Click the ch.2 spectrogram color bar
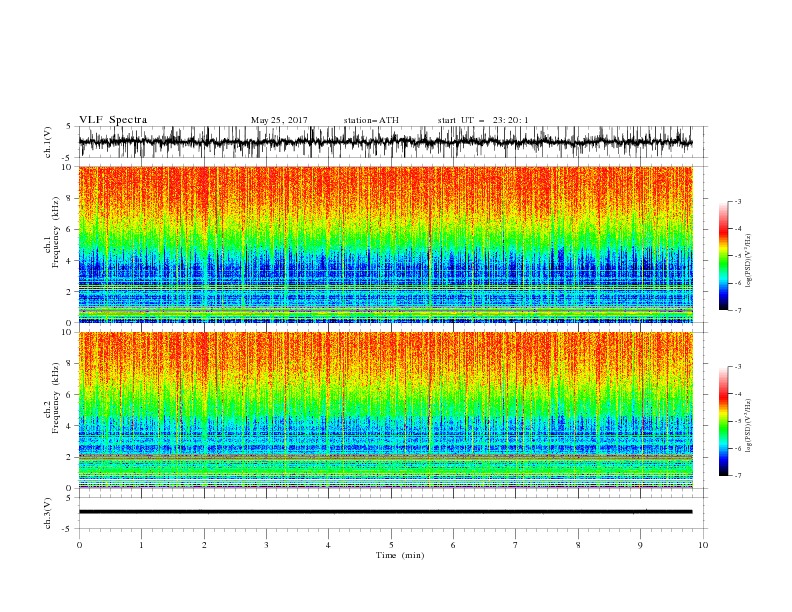 click(723, 421)
